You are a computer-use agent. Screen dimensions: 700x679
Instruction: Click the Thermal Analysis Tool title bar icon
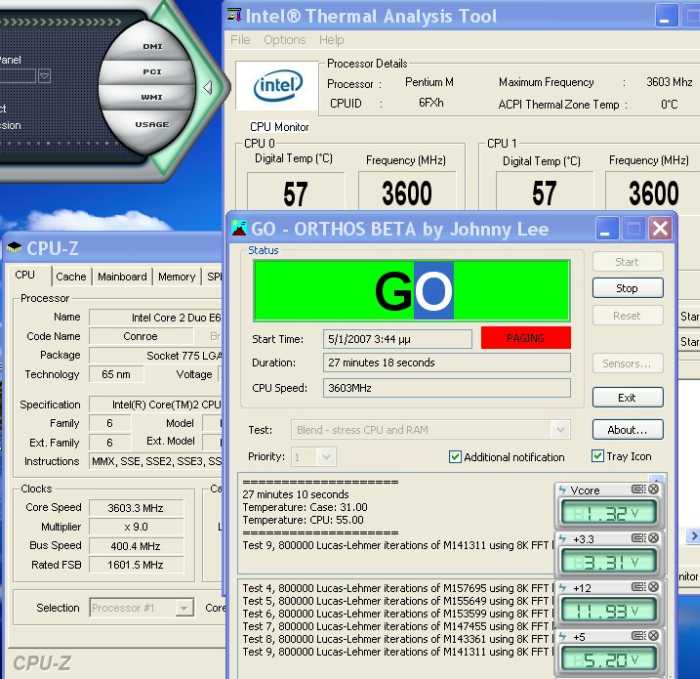coord(234,15)
